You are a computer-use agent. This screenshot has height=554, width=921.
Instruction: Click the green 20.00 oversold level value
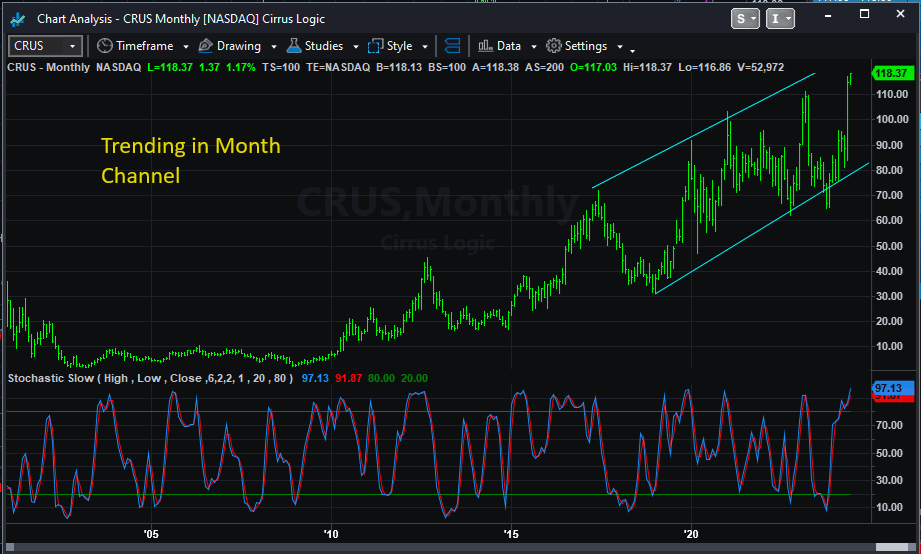point(414,378)
